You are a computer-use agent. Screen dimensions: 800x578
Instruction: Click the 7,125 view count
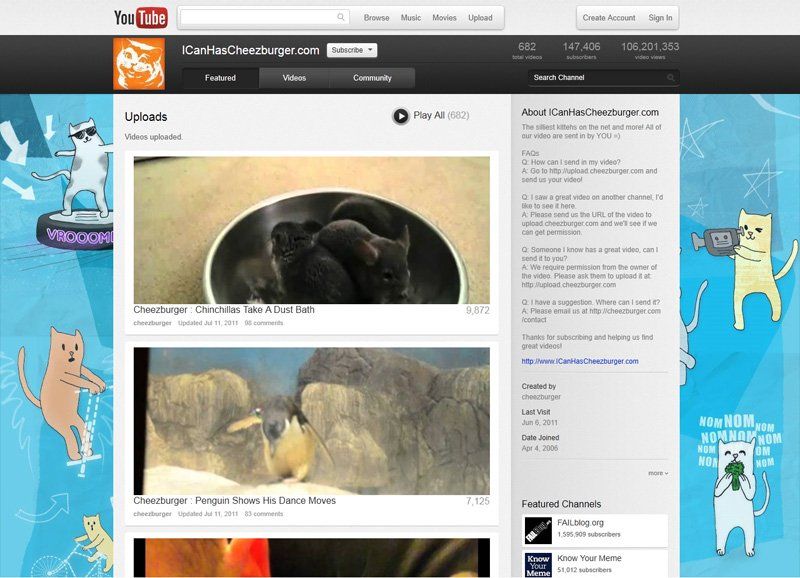(x=478, y=501)
